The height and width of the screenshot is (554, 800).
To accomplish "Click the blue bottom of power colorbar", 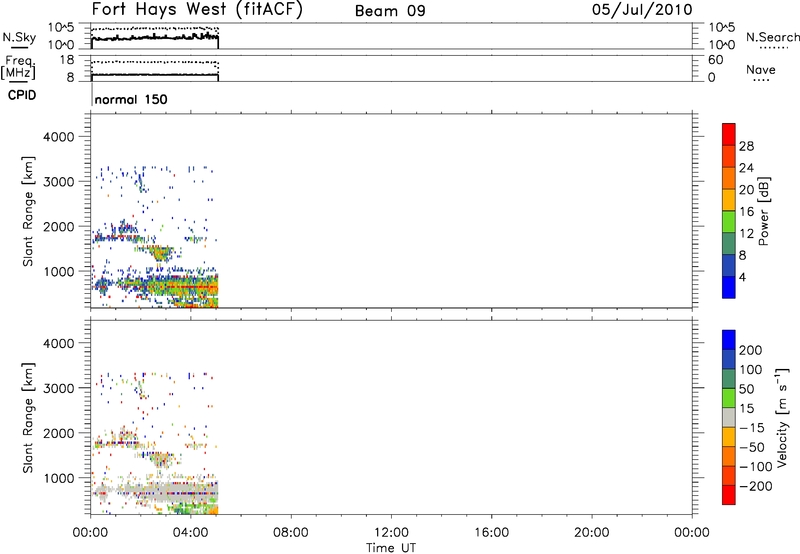I will pyautogui.click(x=729, y=287).
